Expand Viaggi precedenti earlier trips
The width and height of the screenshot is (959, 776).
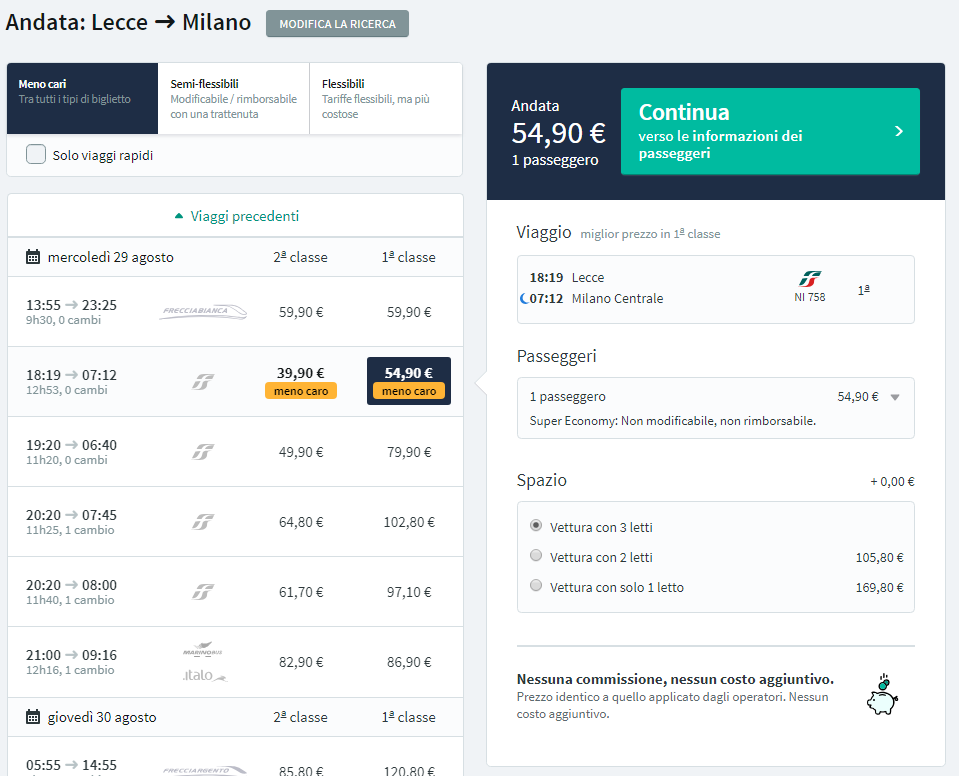236,216
